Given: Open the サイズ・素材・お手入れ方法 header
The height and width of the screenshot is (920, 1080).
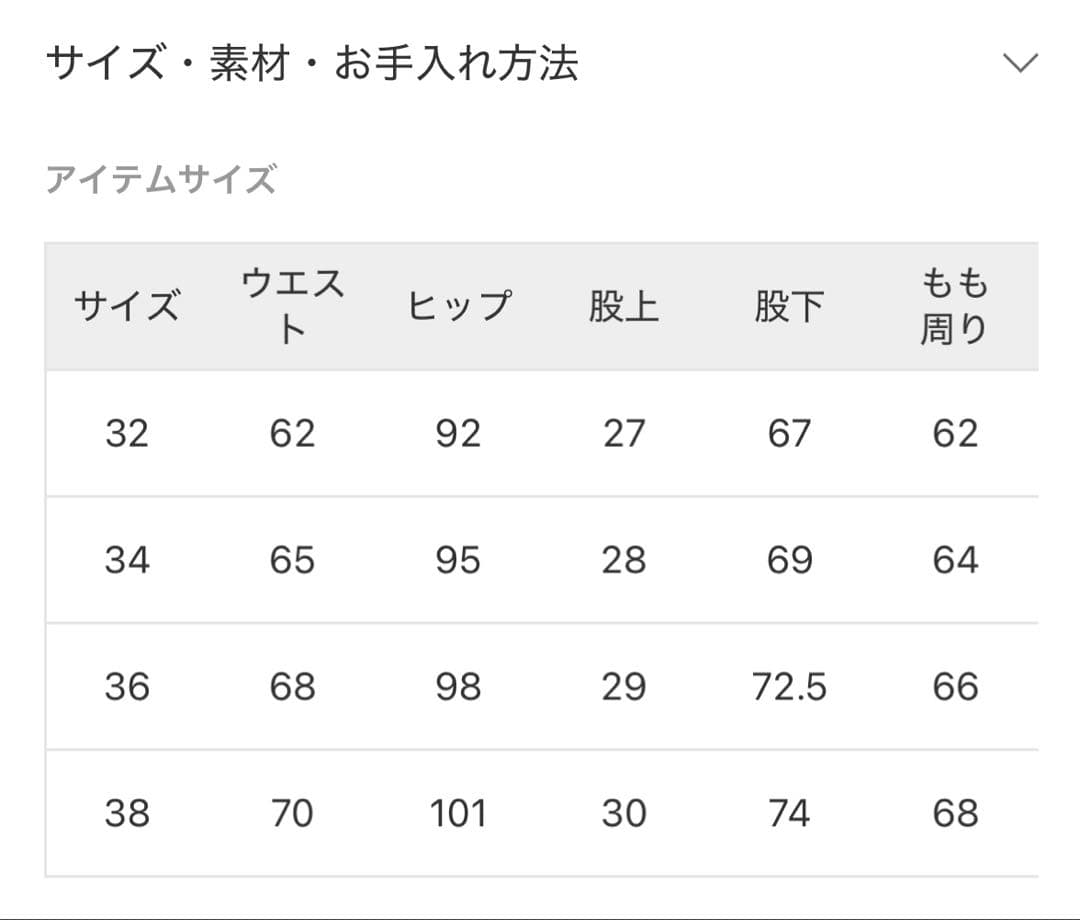Looking at the screenshot, I should [x=315, y=62].
